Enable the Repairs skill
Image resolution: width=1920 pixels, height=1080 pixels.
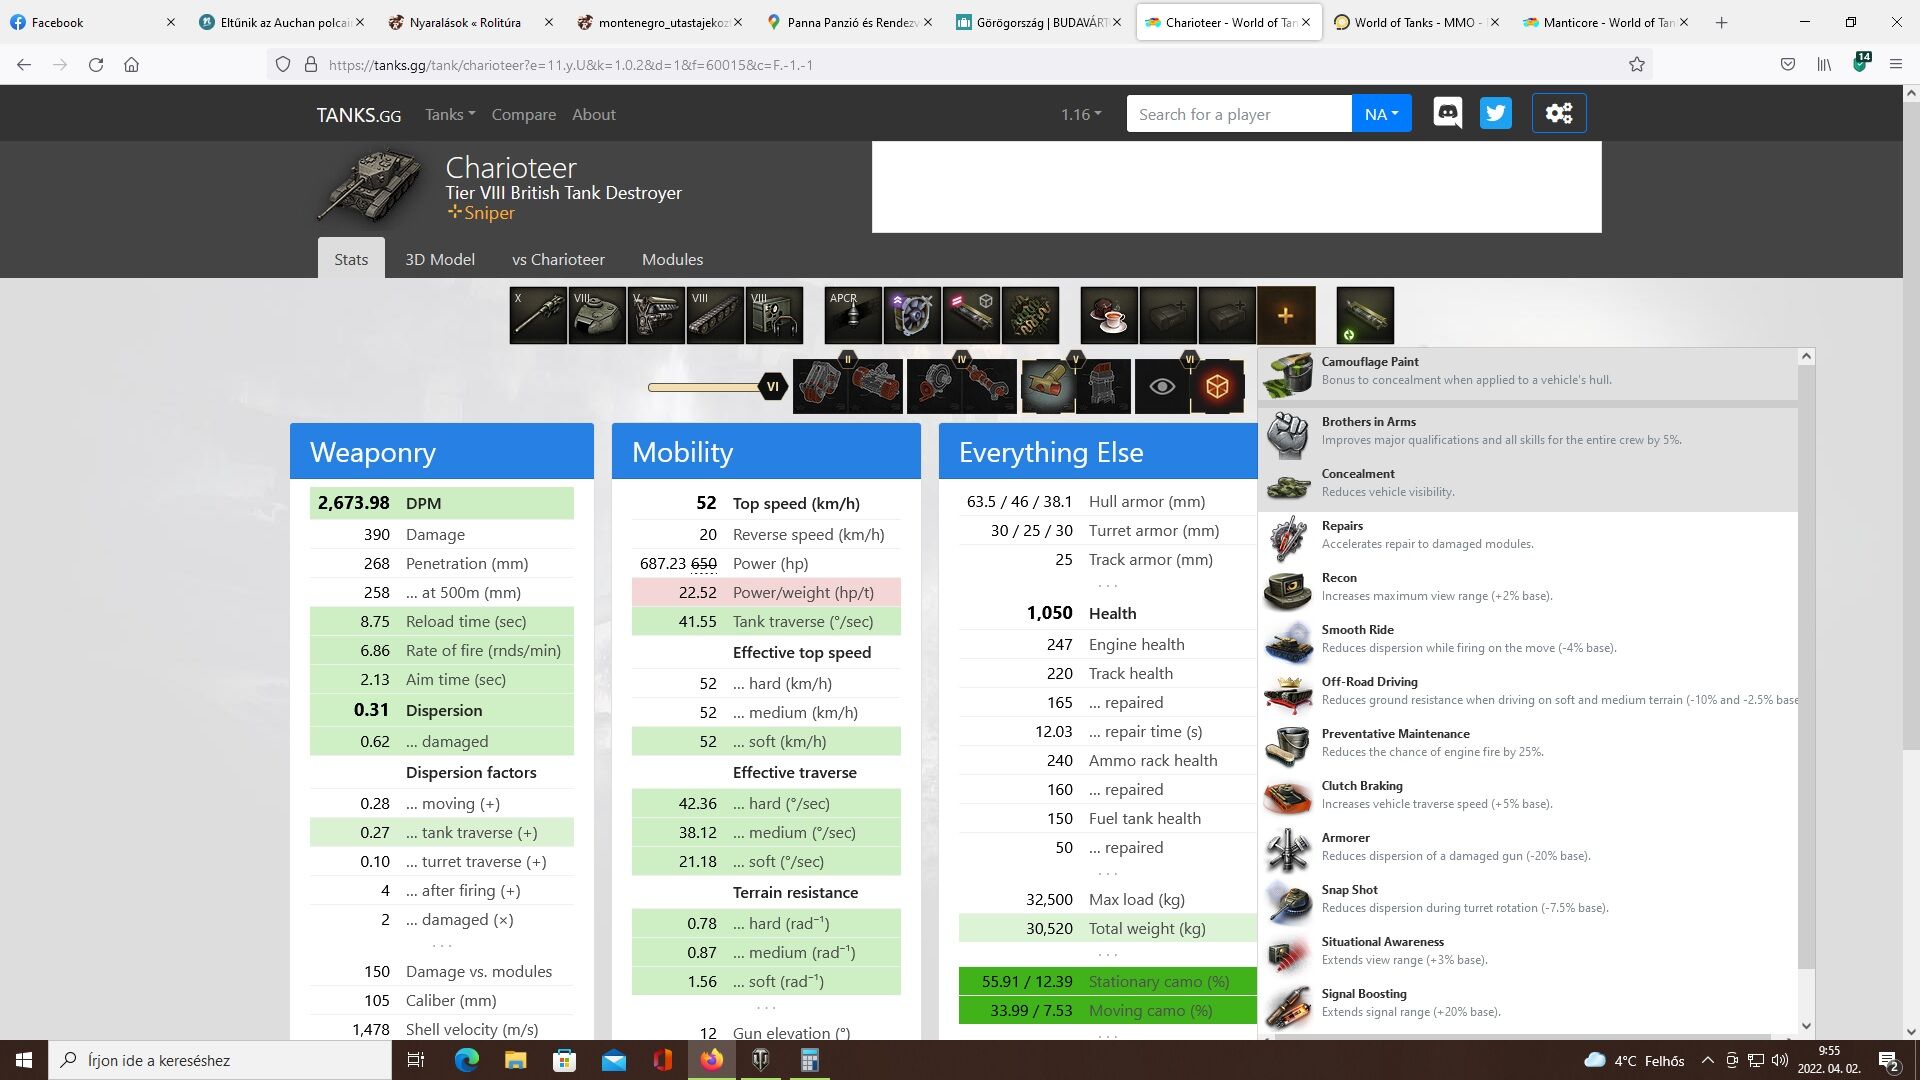tap(1528, 538)
